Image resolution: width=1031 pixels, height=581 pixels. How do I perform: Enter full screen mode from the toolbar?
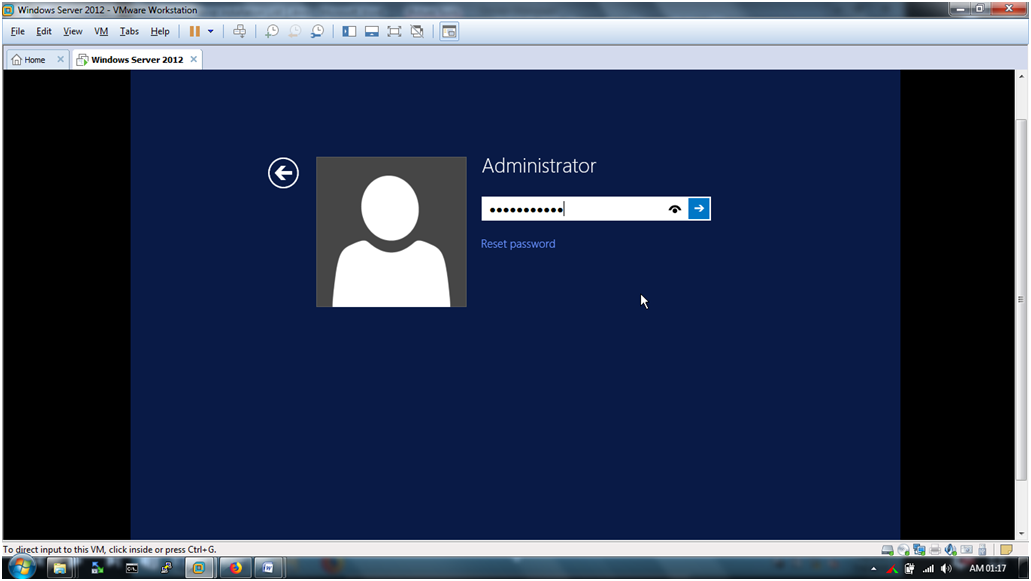[394, 32]
